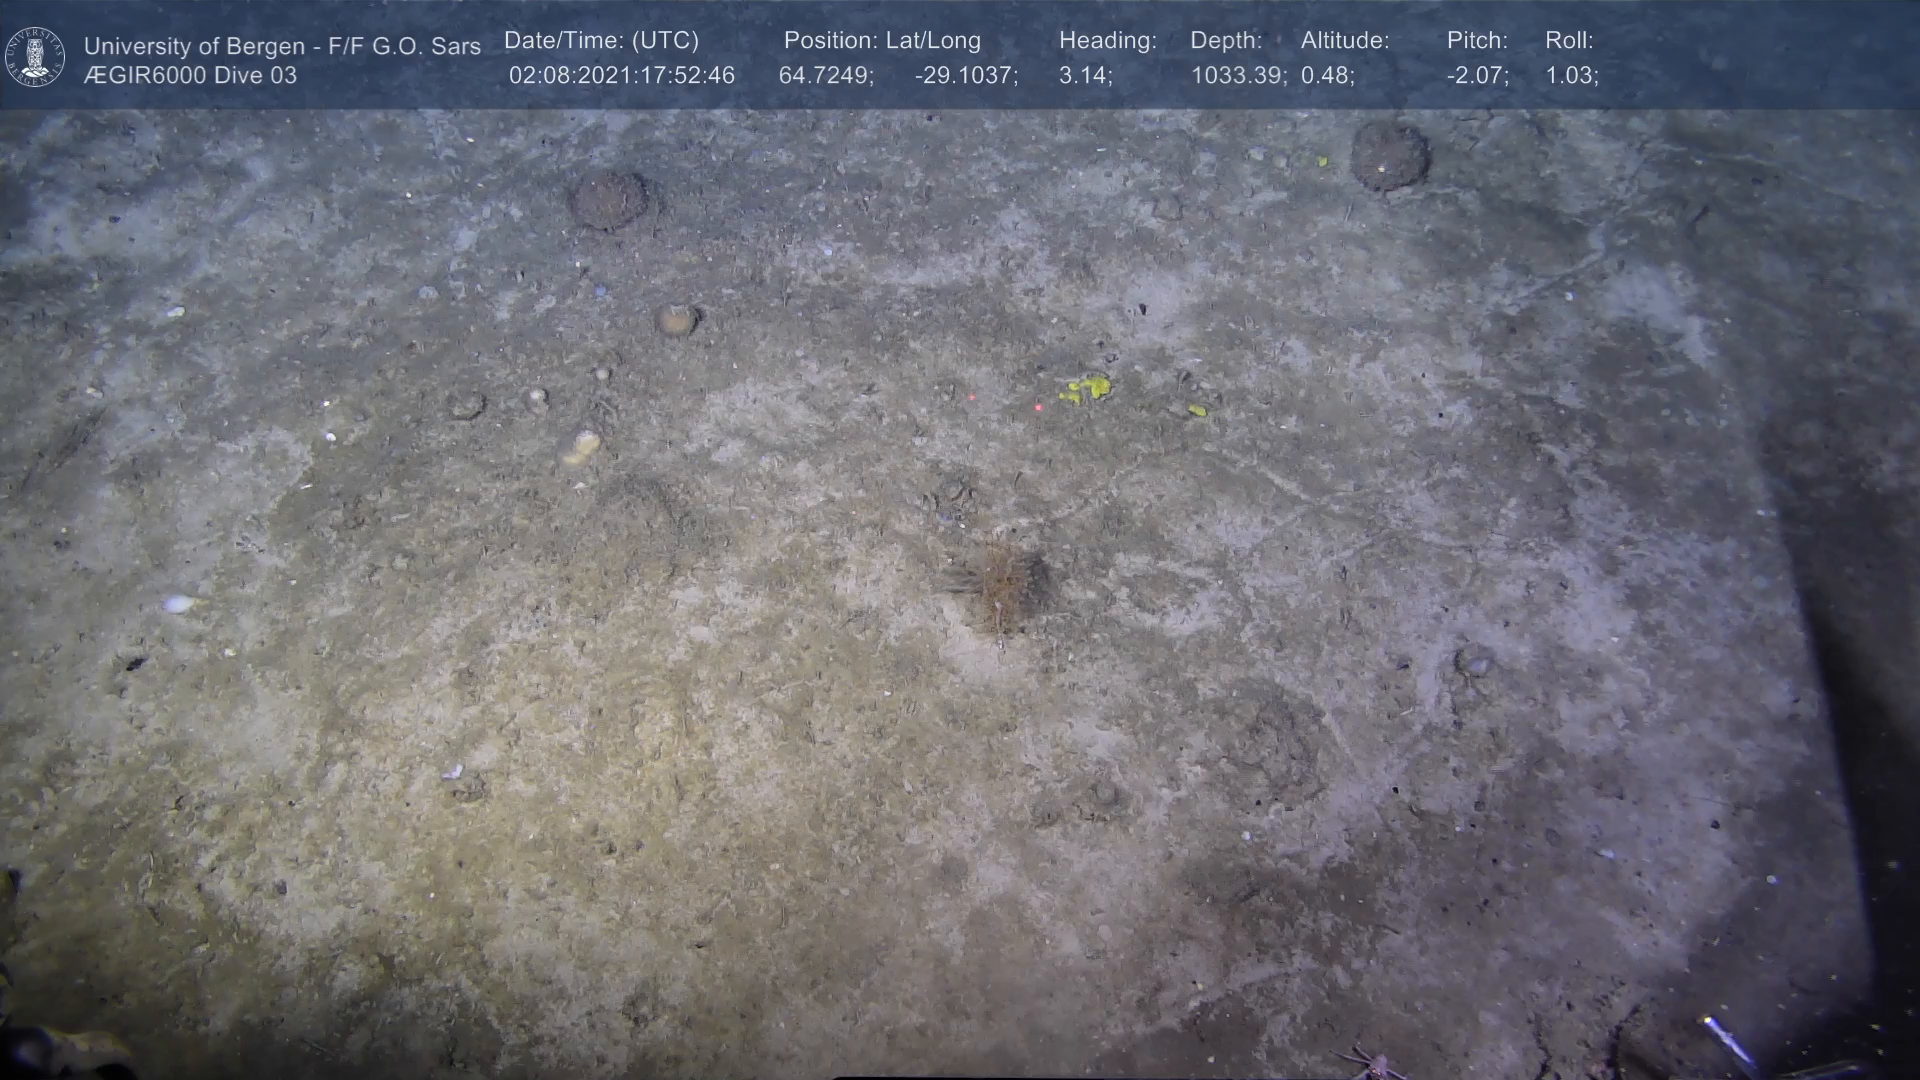Select the 'ÆGIR6000 Dive 03' text
The height and width of the screenshot is (1080, 1920).
click(190, 76)
